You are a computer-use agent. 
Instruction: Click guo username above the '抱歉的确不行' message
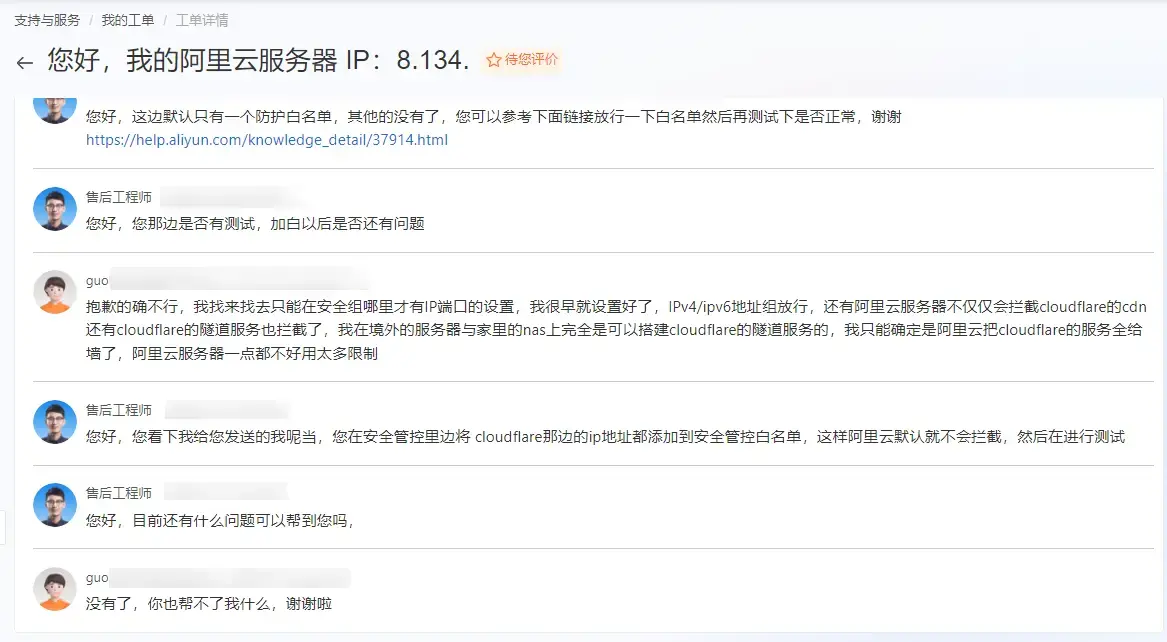(x=97, y=280)
